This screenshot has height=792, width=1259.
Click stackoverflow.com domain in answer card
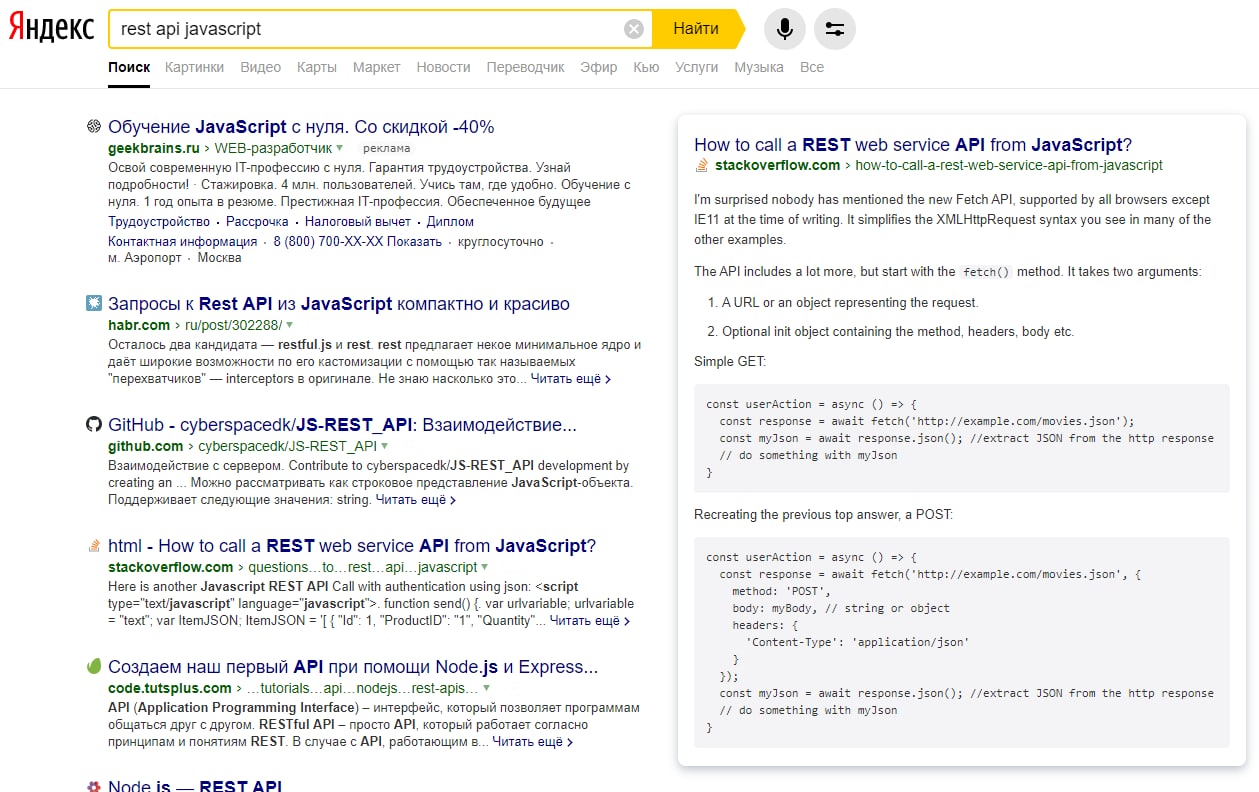click(776, 166)
